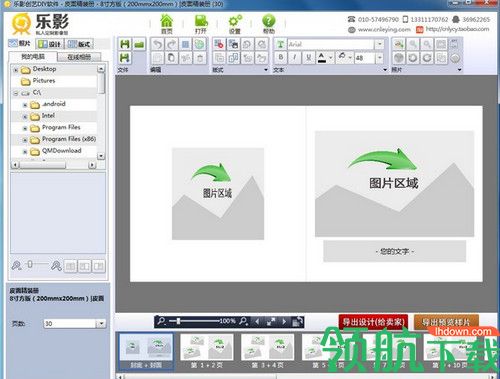Click the undo arrow in the edit group
This screenshot has height=379, width=500.
(x=158, y=44)
